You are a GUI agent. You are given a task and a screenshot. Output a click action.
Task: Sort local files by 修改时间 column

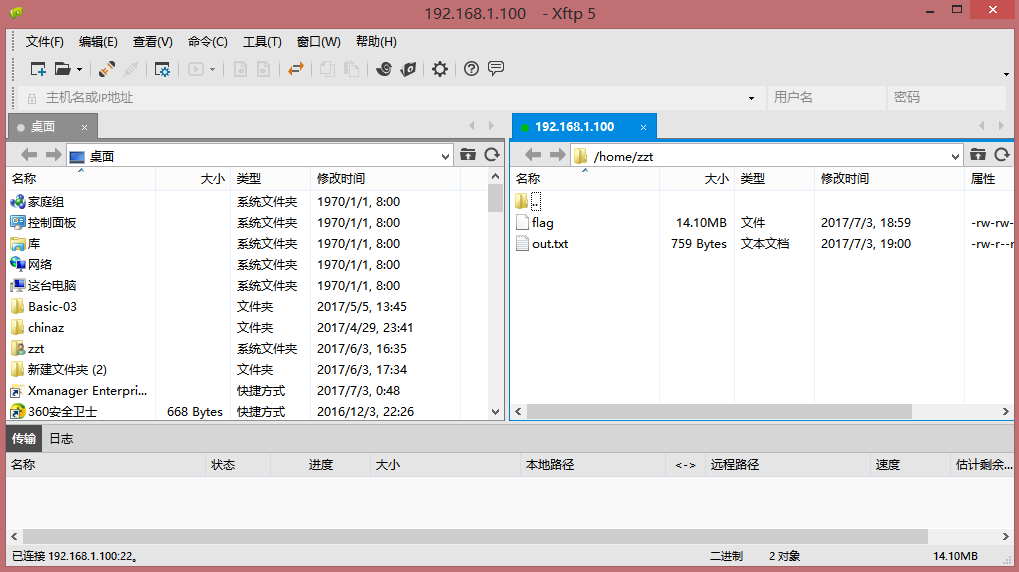pyautogui.click(x=385, y=179)
